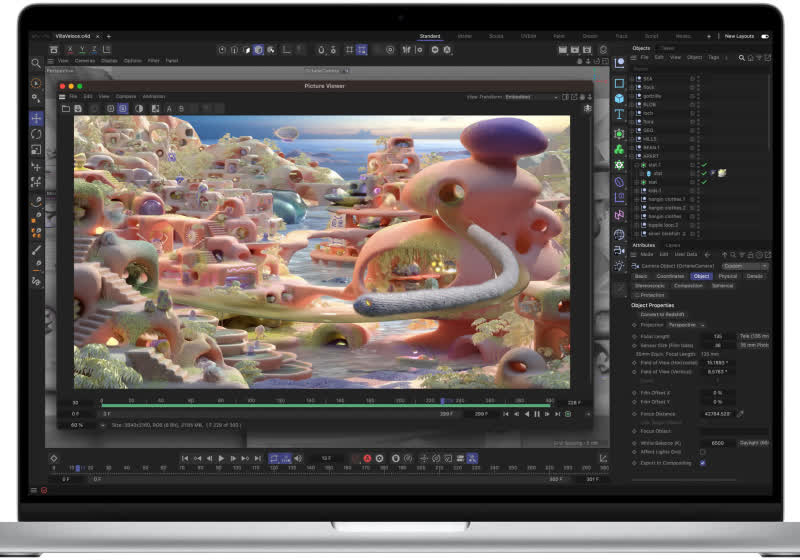Open the Projection Perspective dropdown
Image resolution: width=800 pixels, height=560 pixels.
point(683,324)
